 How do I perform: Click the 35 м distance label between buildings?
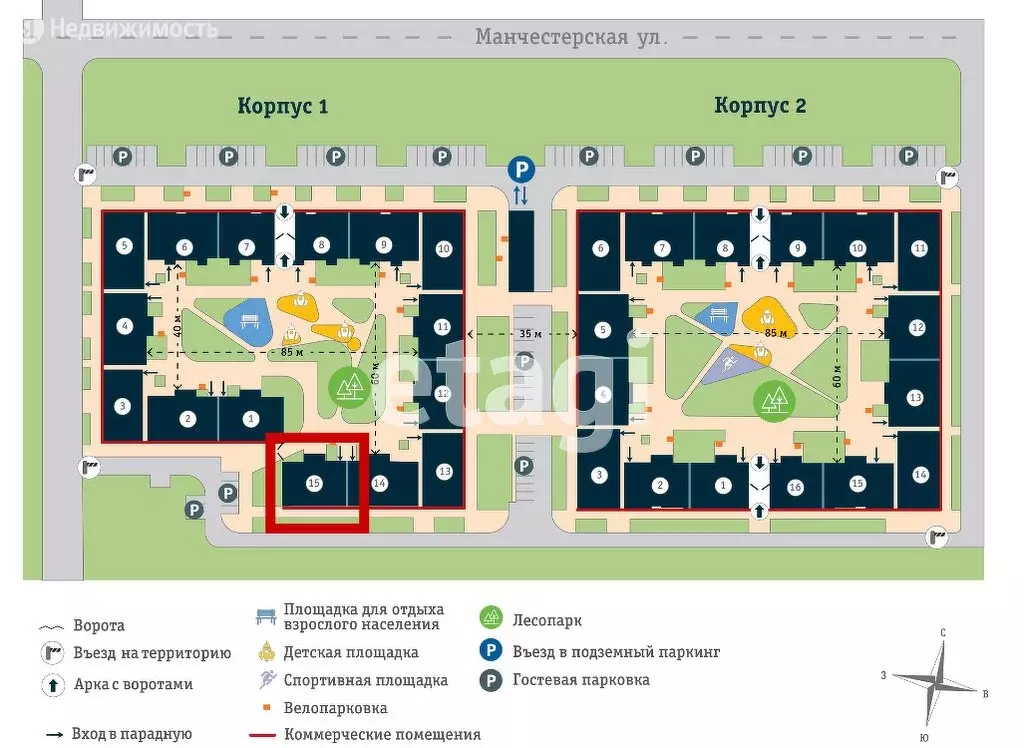tap(530, 333)
